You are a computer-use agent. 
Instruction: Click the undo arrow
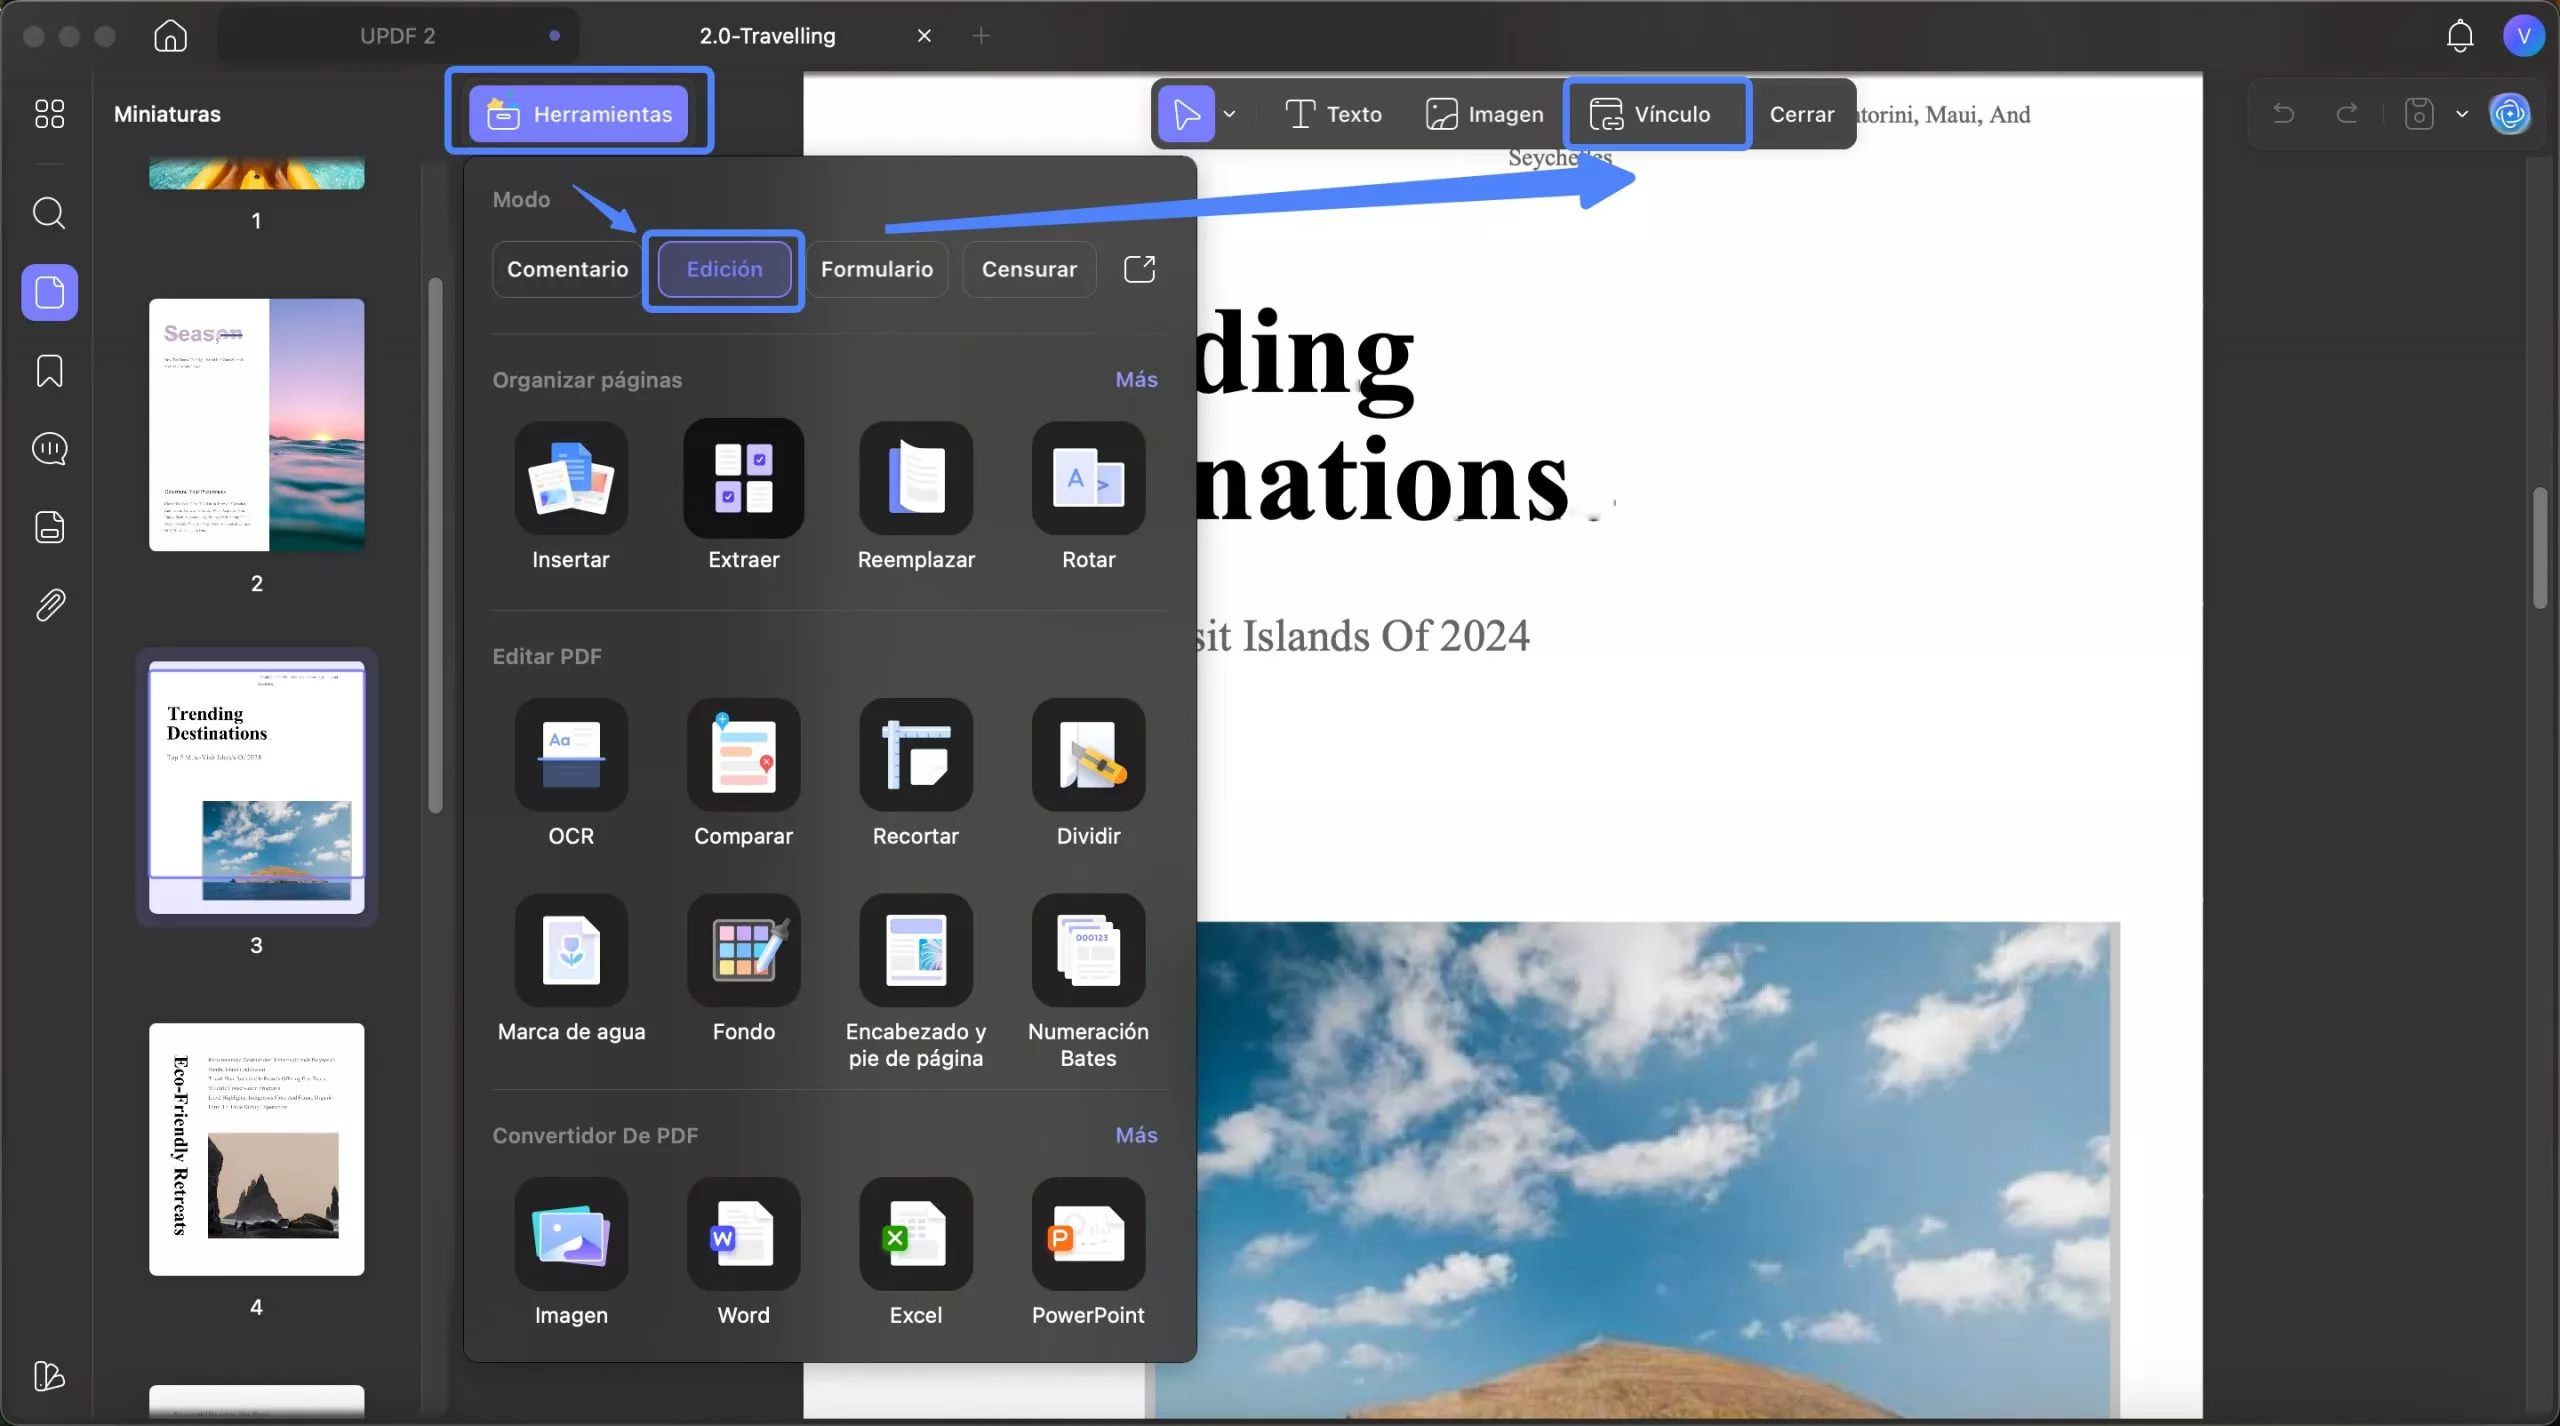(2283, 113)
